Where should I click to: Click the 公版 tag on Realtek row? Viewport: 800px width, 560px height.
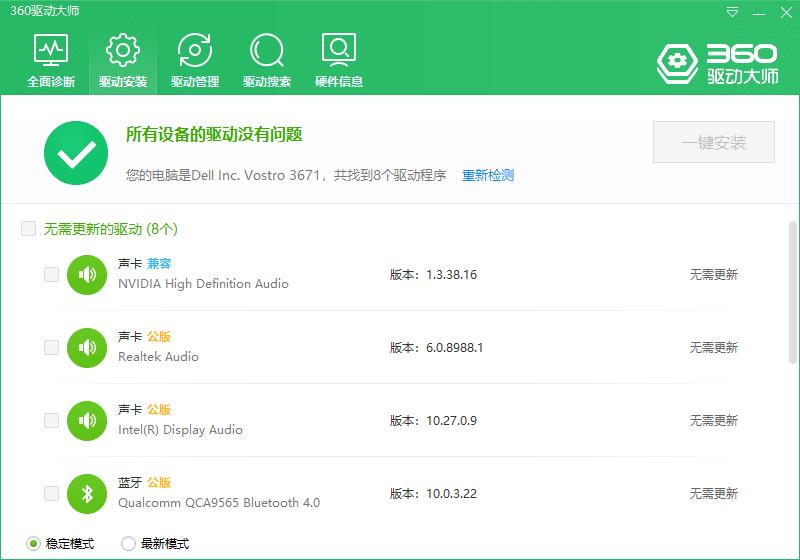coord(159,337)
